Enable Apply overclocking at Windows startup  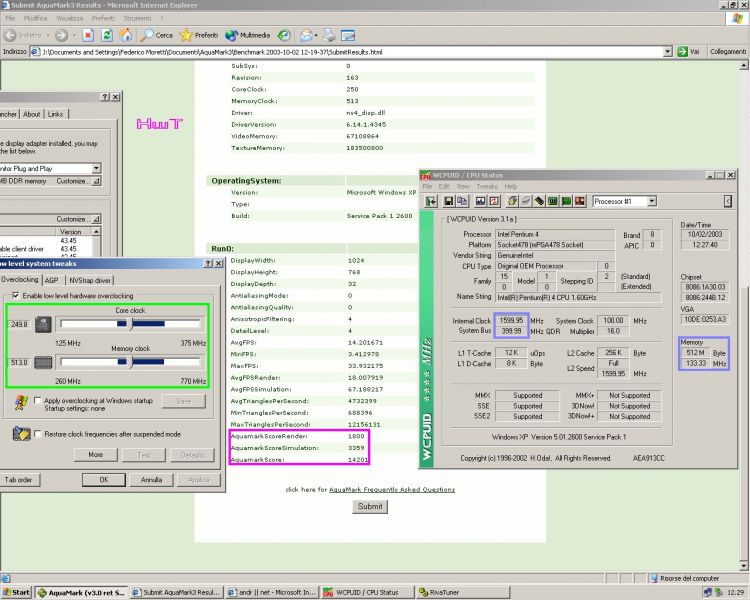(38, 400)
